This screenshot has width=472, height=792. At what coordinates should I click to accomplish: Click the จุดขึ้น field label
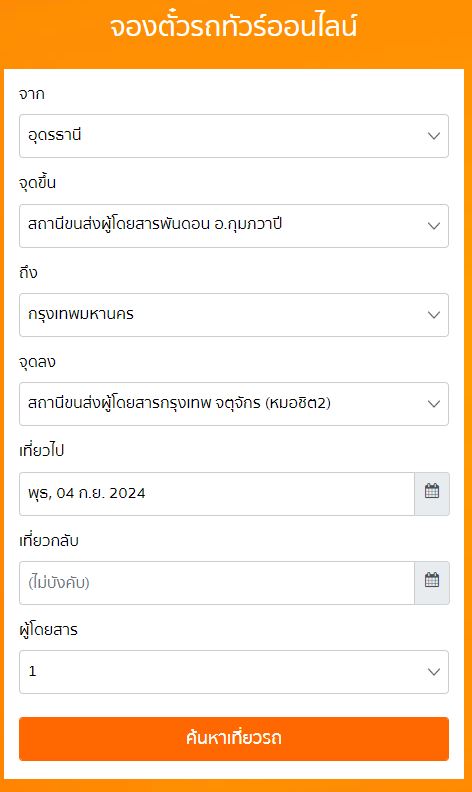click(37, 183)
